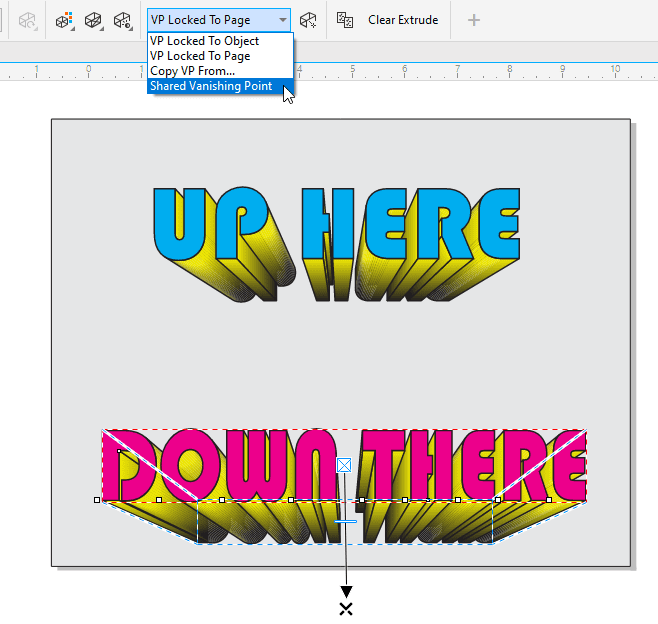
Task: Collapse the VP Locked To Page dropdown
Action: [283, 20]
